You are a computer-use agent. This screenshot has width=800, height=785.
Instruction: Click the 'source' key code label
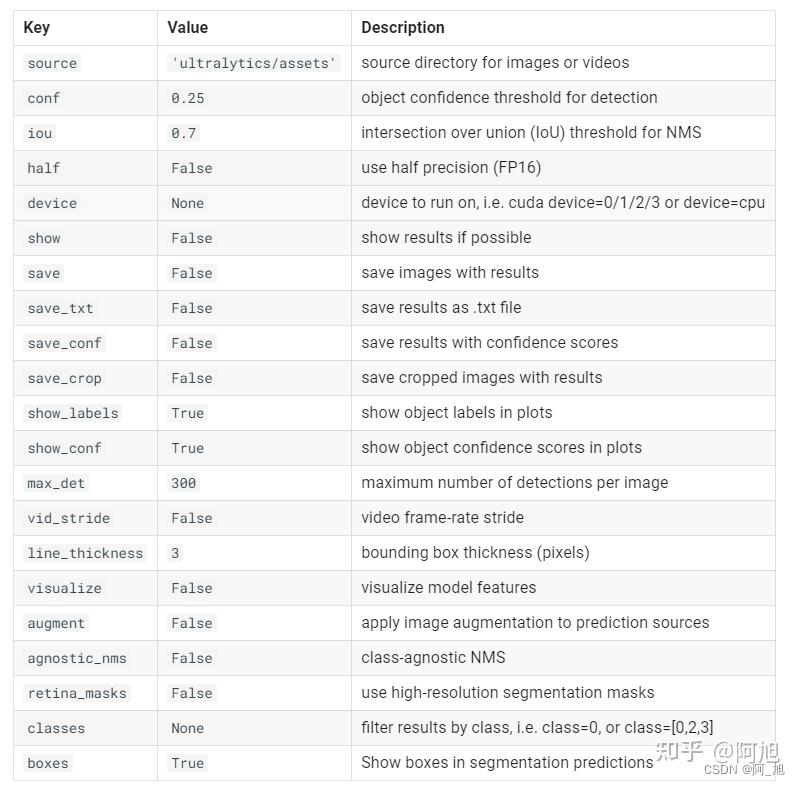pos(52,63)
